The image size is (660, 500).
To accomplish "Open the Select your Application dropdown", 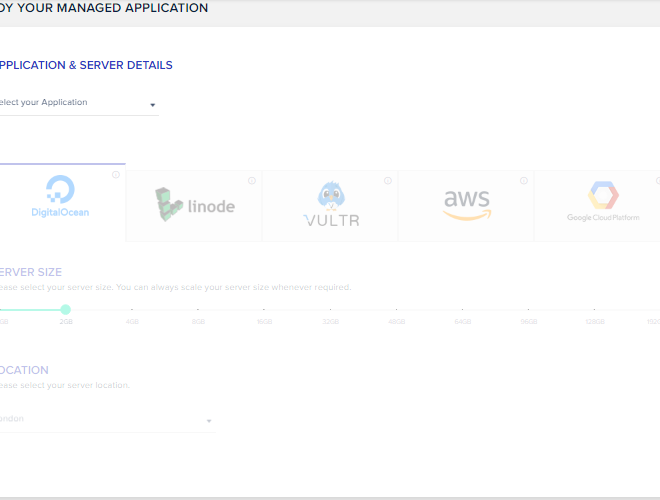I will coord(79,103).
